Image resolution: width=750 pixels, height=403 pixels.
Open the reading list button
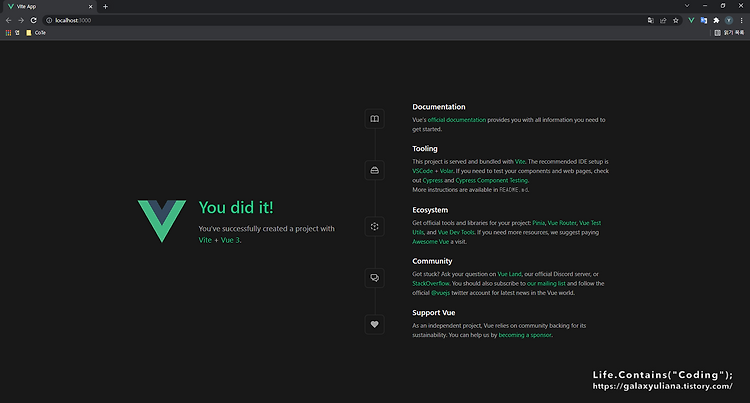pyautogui.click(x=729, y=33)
